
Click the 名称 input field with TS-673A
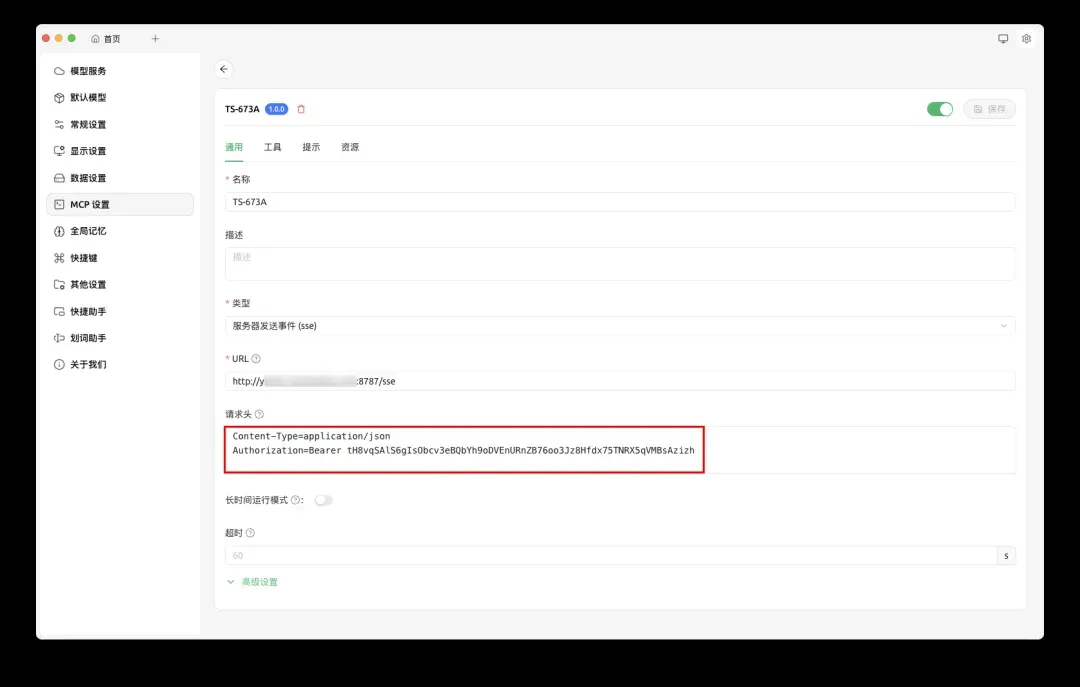pyautogui.click(x=619, y=202)
